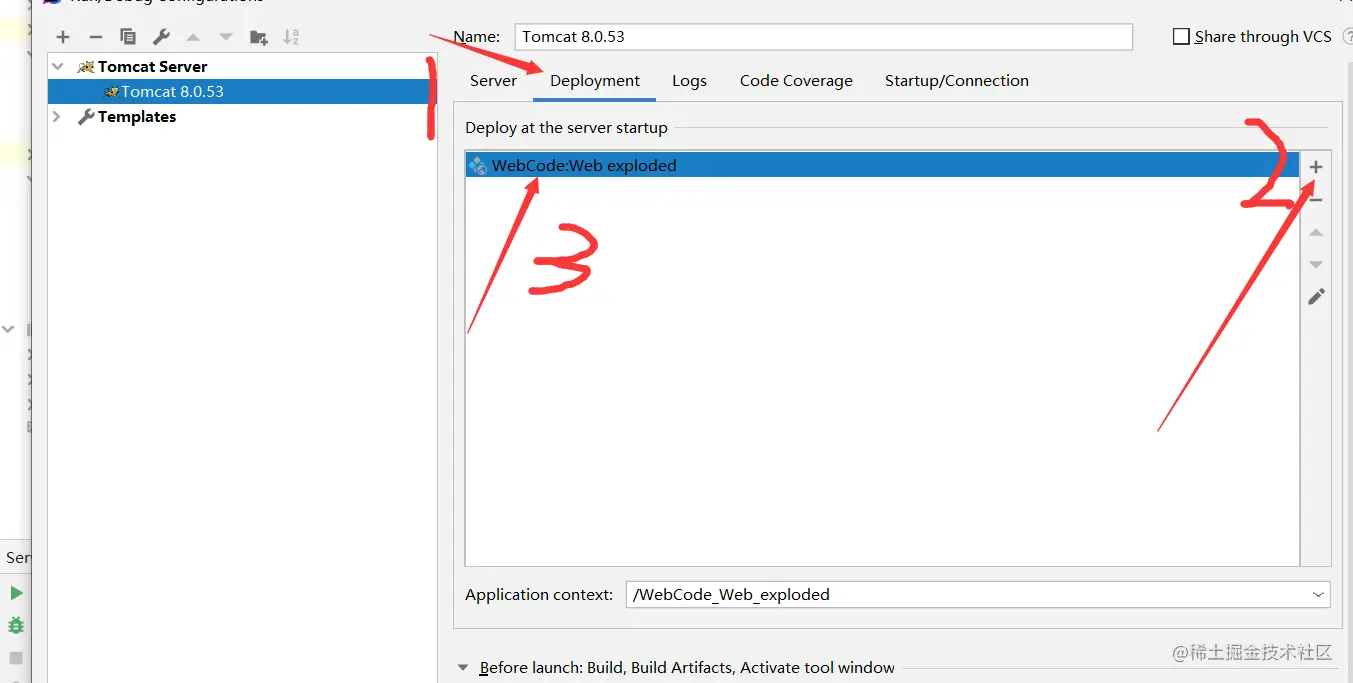The width and height of the screenshot is (1353, 683).
Task: Click the grey Stop icon in Services panel
Action: coord(16,658)
